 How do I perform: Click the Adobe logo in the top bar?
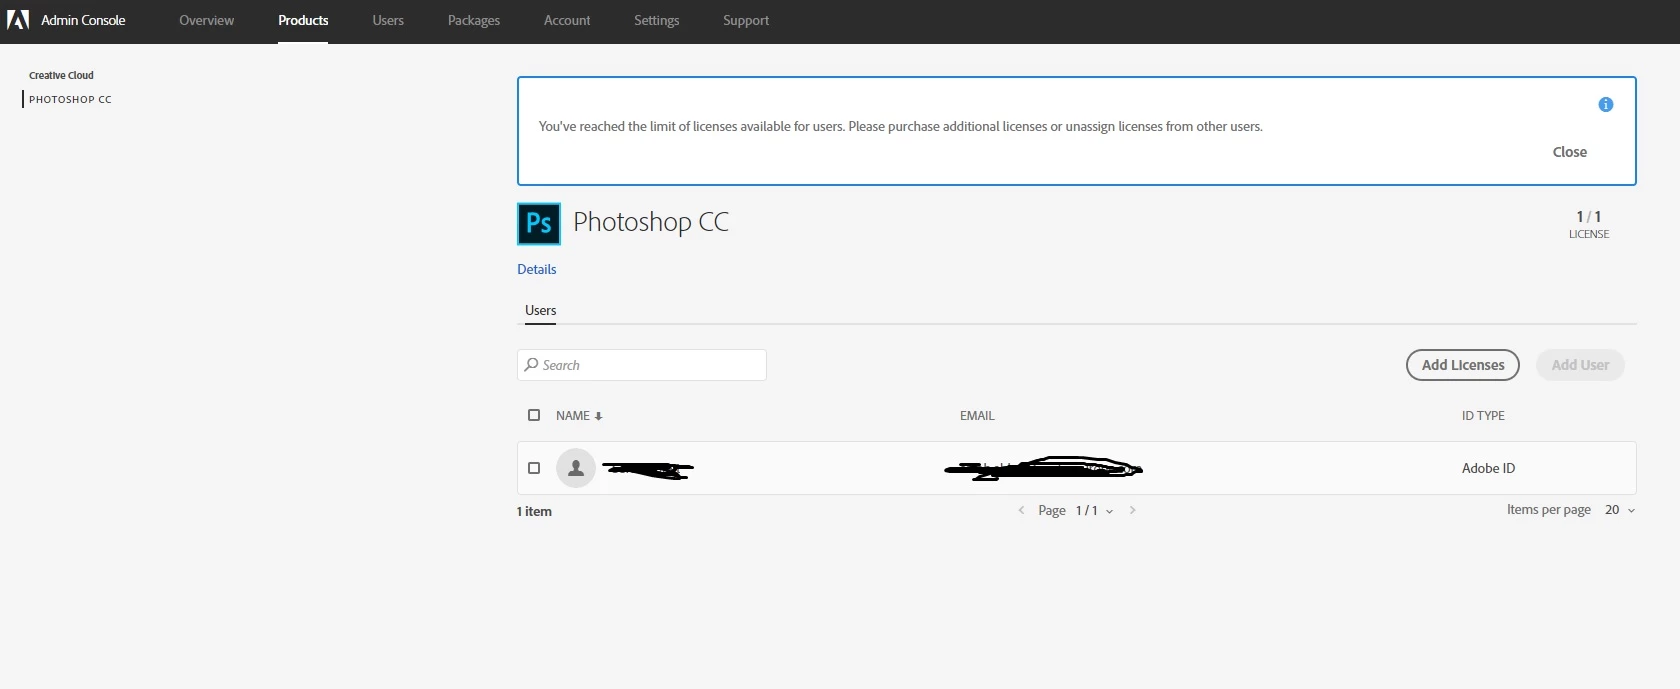18,20
